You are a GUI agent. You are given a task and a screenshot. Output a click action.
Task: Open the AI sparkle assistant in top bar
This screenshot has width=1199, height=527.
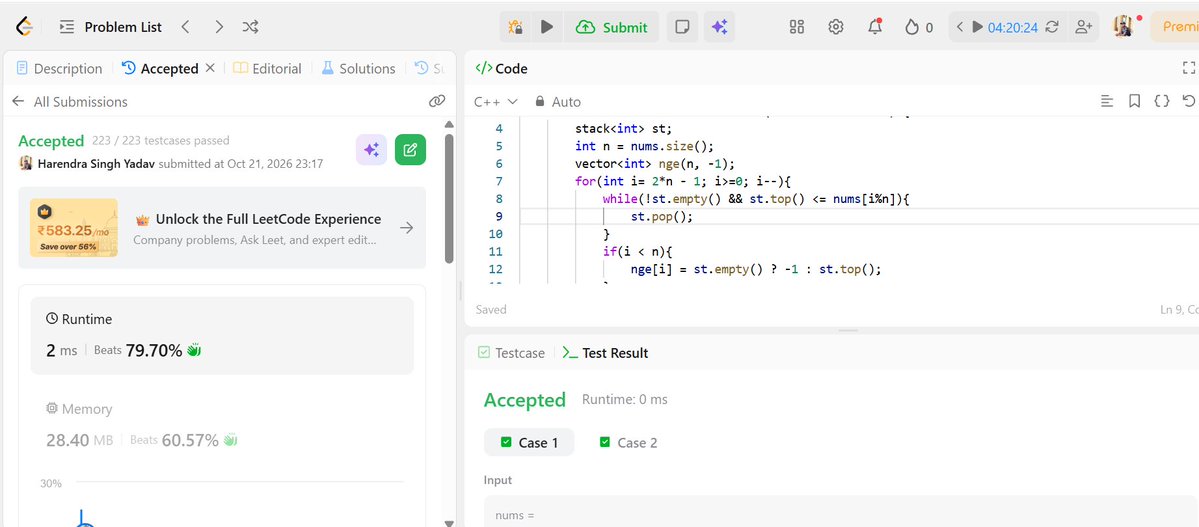point(719,27)
